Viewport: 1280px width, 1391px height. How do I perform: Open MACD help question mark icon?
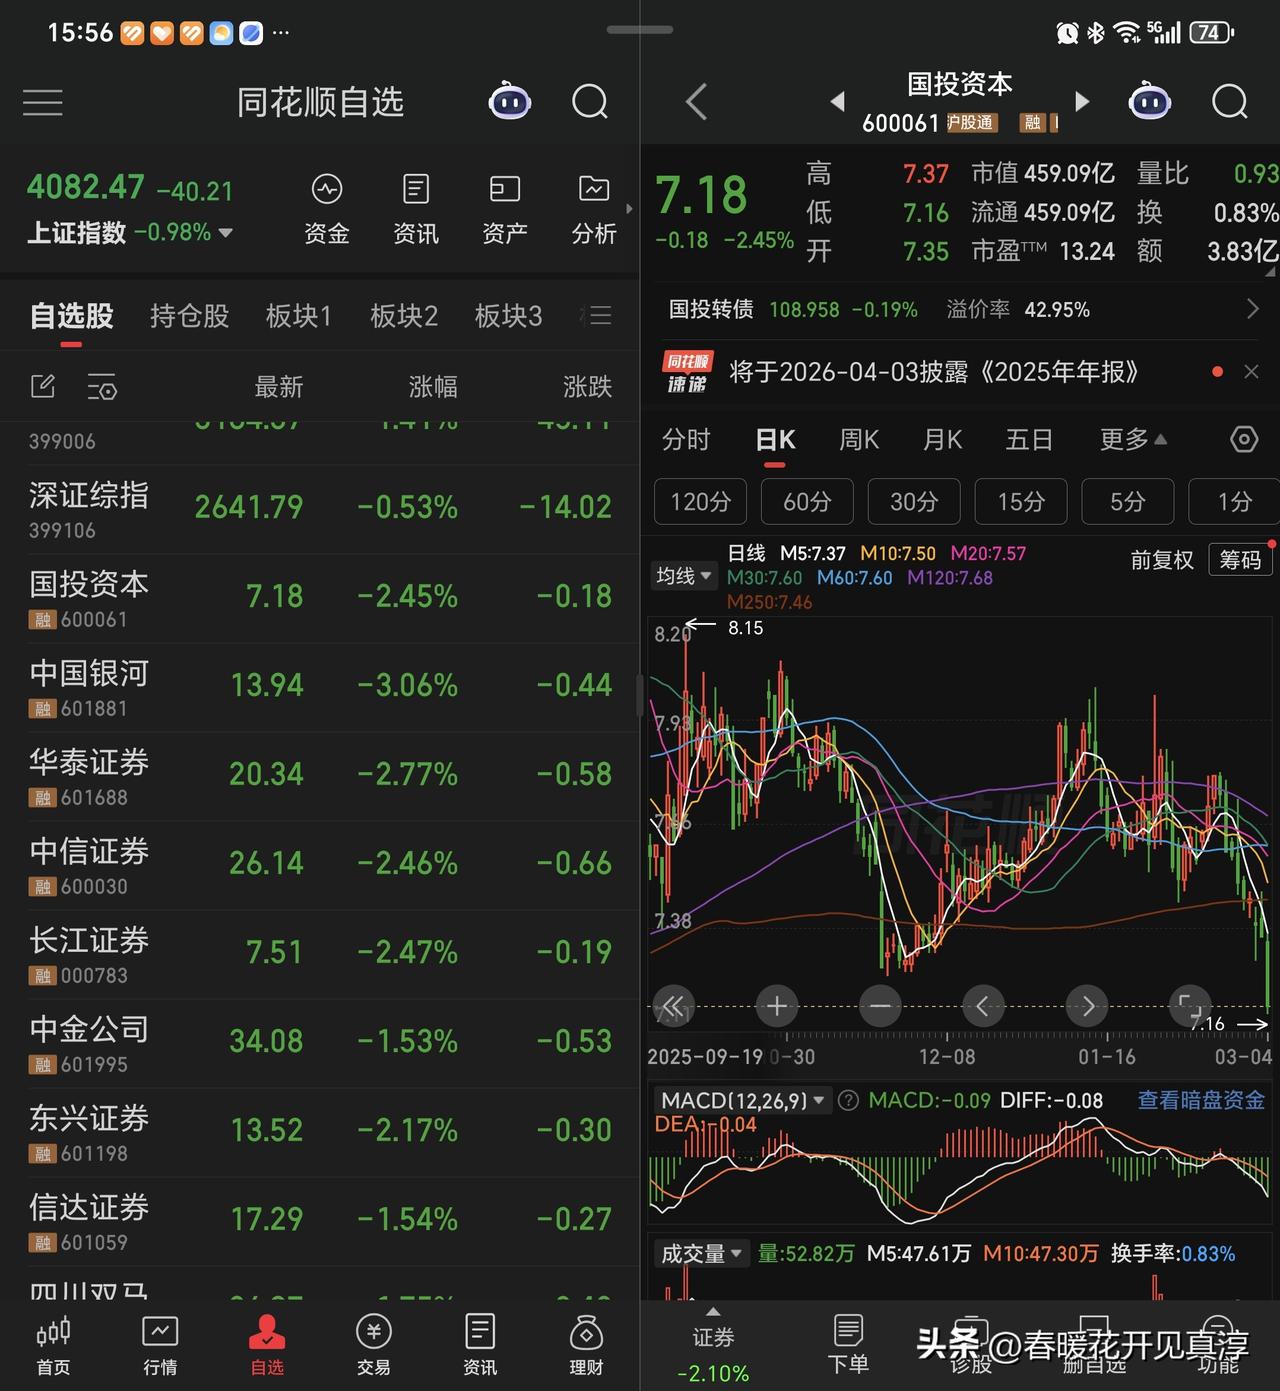pos(848,1101)
